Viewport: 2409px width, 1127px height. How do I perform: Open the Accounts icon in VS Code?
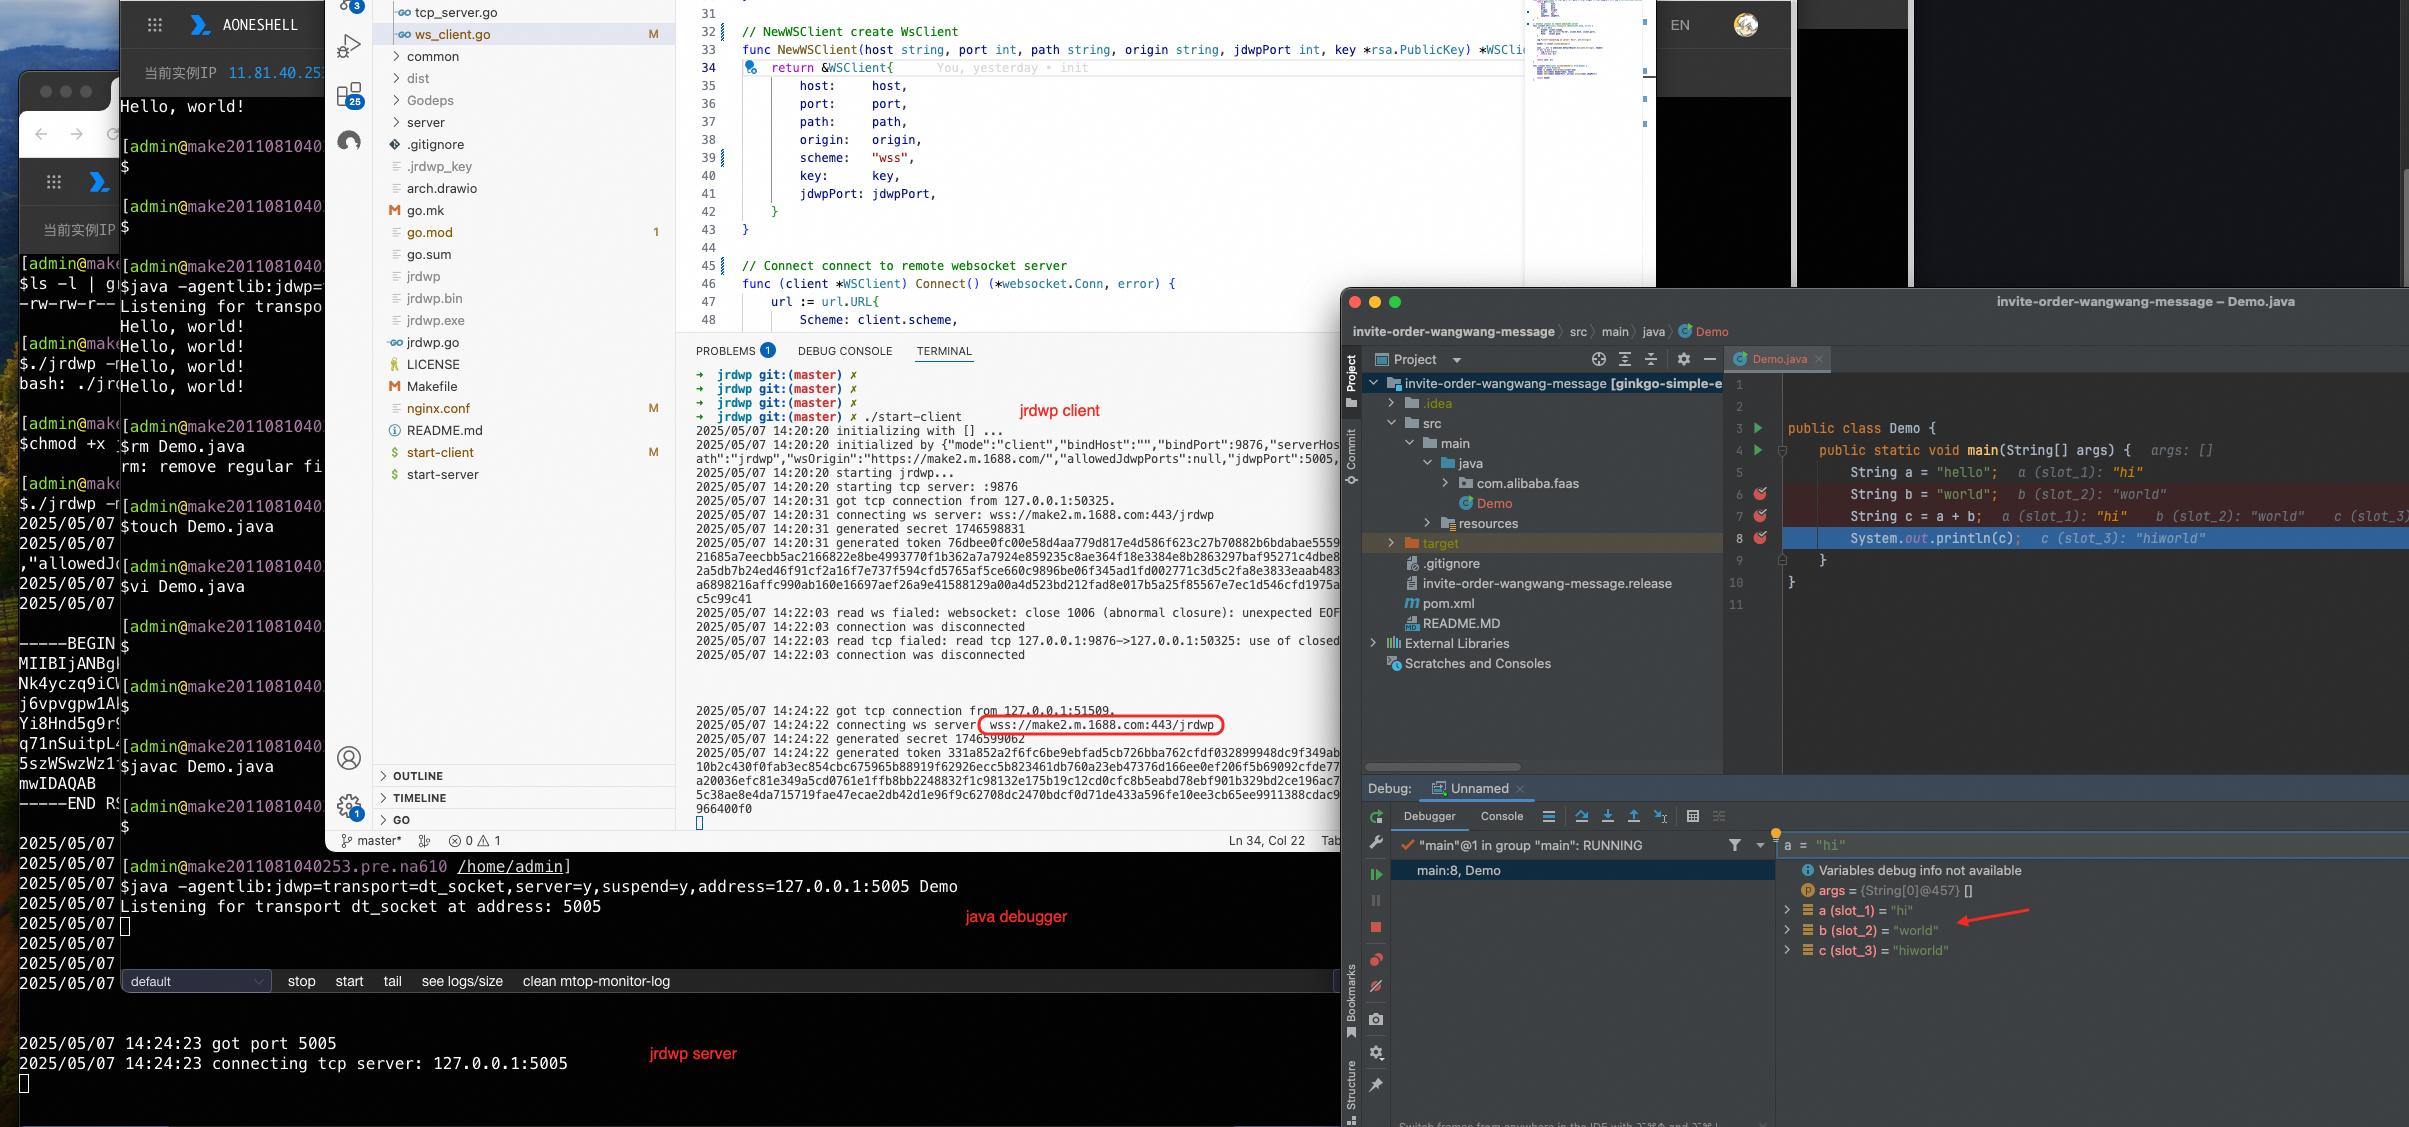tap(349, 758)
